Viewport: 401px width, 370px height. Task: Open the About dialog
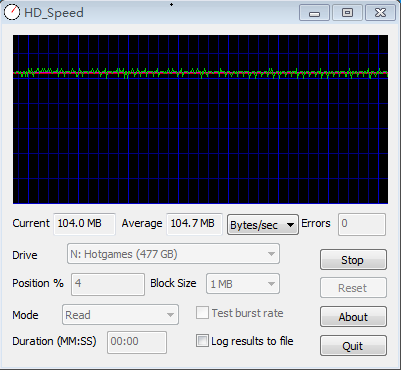pyautogui.click(x=353, y=317)
